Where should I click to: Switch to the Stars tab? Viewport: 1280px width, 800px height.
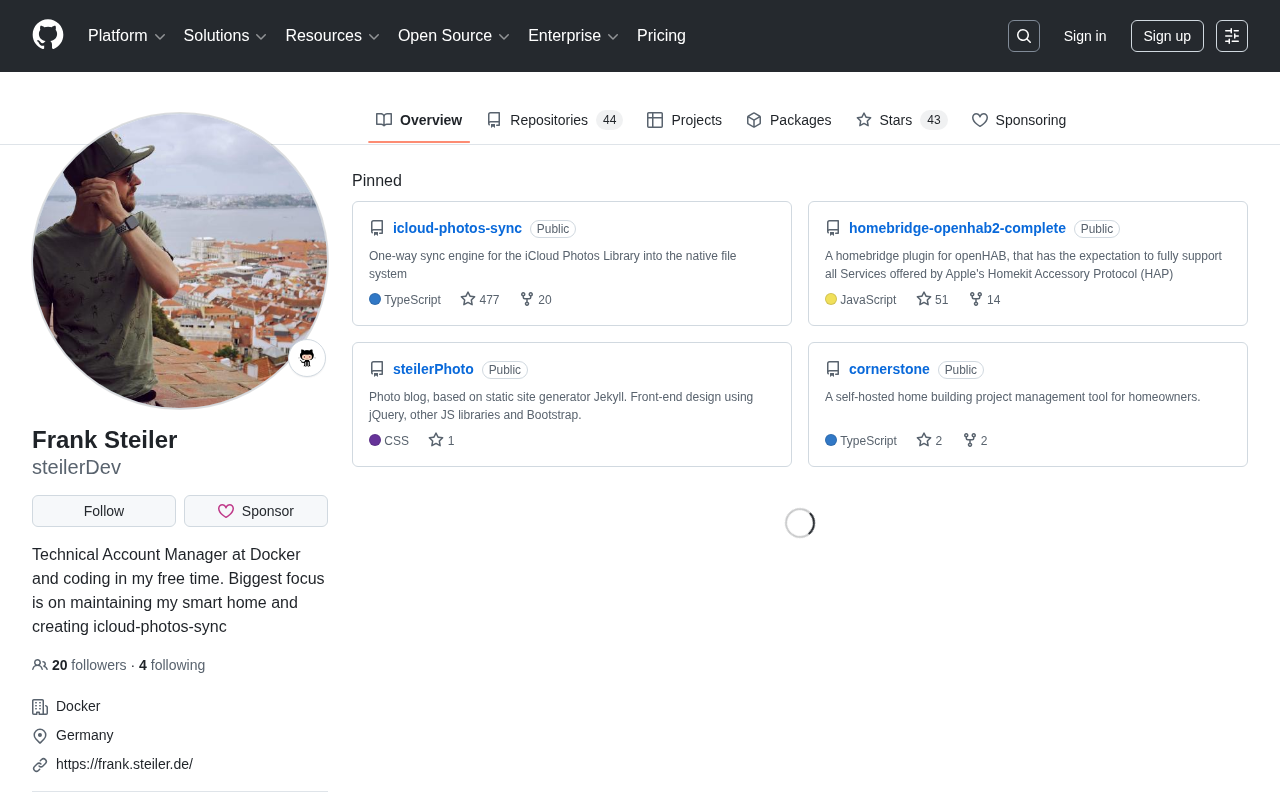(x=901, y=120)
